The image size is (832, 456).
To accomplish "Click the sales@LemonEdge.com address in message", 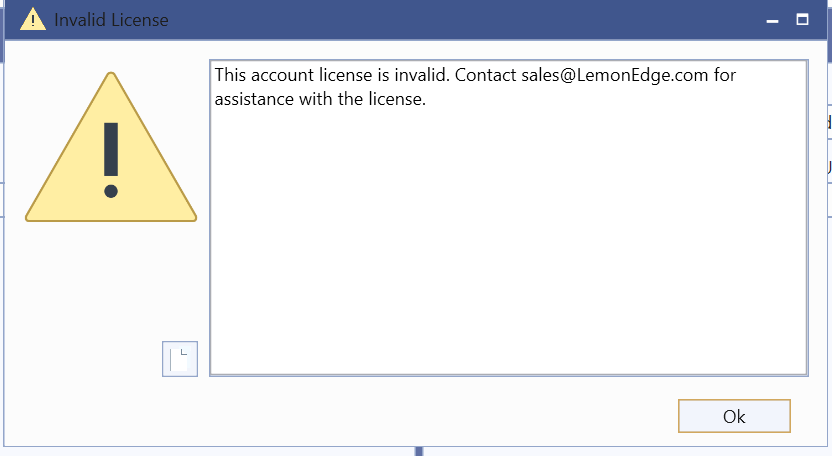I will point(614,75).
